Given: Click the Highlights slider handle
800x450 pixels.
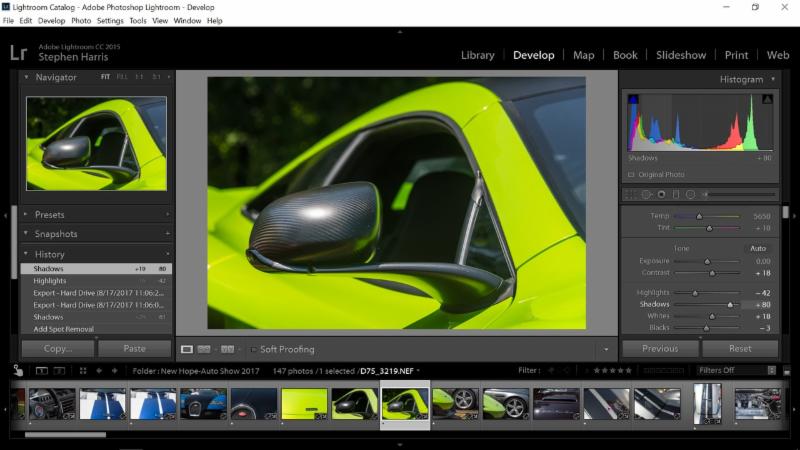Looking at the screenshot, I should [x=695, y=293].
